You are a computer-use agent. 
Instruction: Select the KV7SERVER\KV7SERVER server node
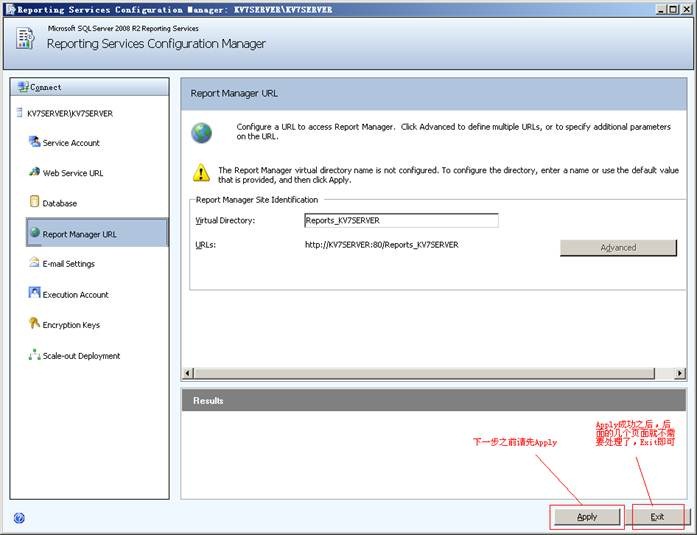click(70, 113)
